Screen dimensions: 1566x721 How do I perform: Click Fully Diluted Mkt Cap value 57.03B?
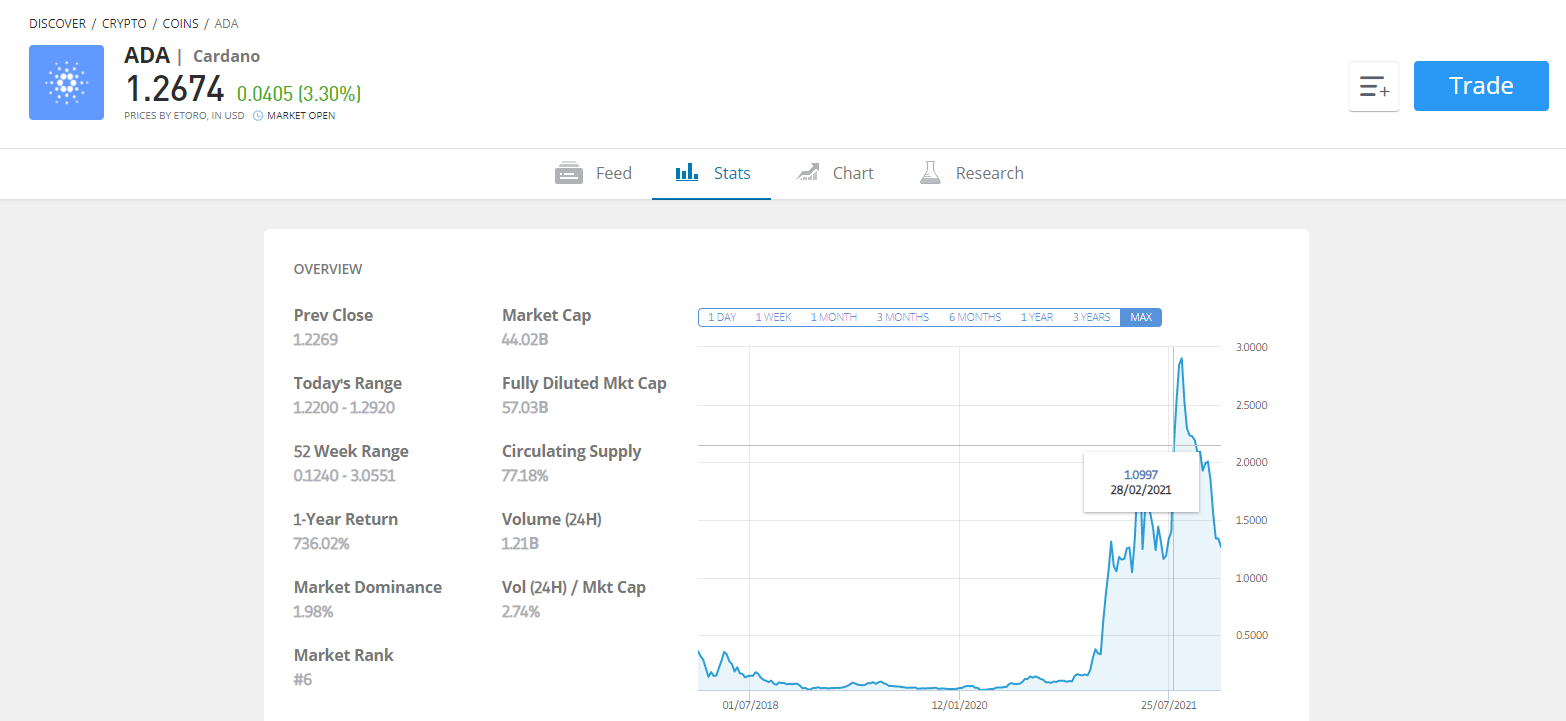(x=525, y=407)
